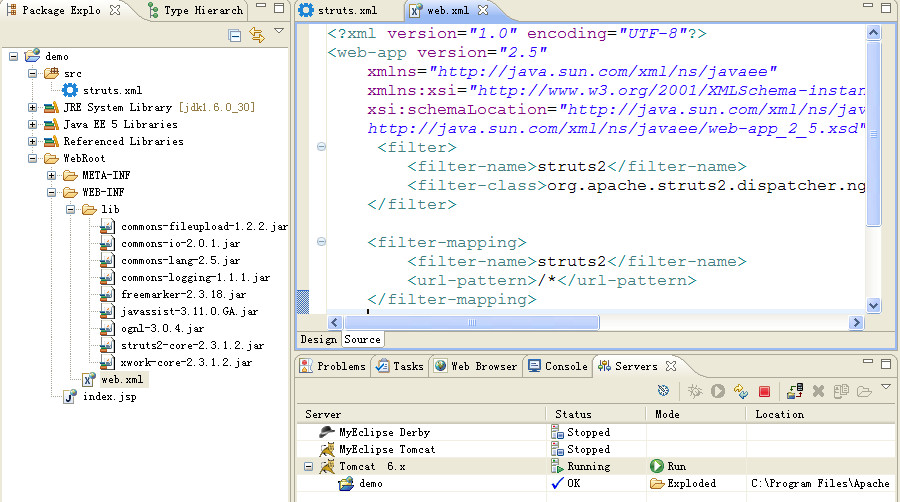Expand the META-INF folder
900x502 pixels.
point(51,176)
